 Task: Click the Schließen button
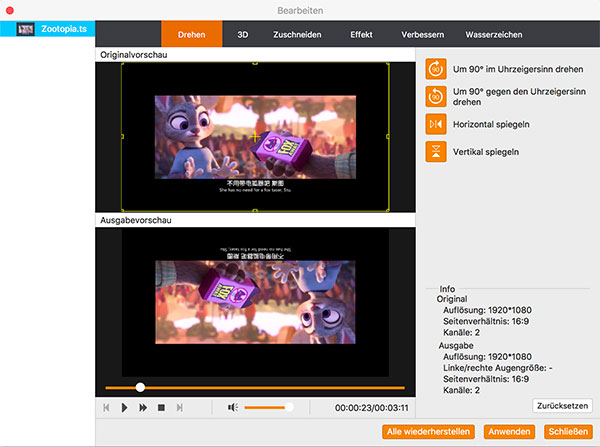(x=568, y=432)
